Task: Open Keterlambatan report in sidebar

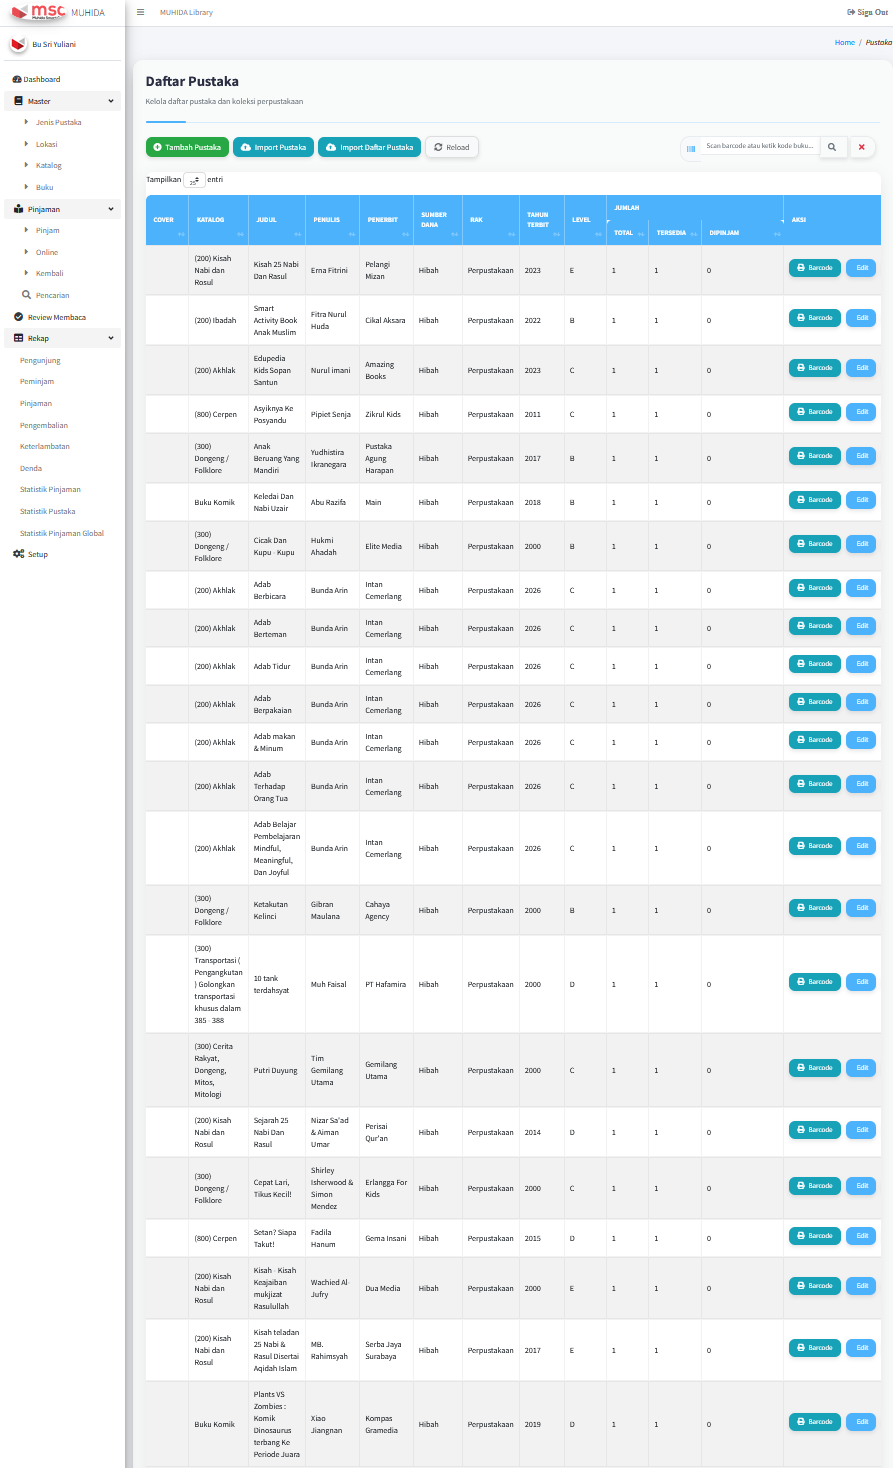Action: (45, 446)
